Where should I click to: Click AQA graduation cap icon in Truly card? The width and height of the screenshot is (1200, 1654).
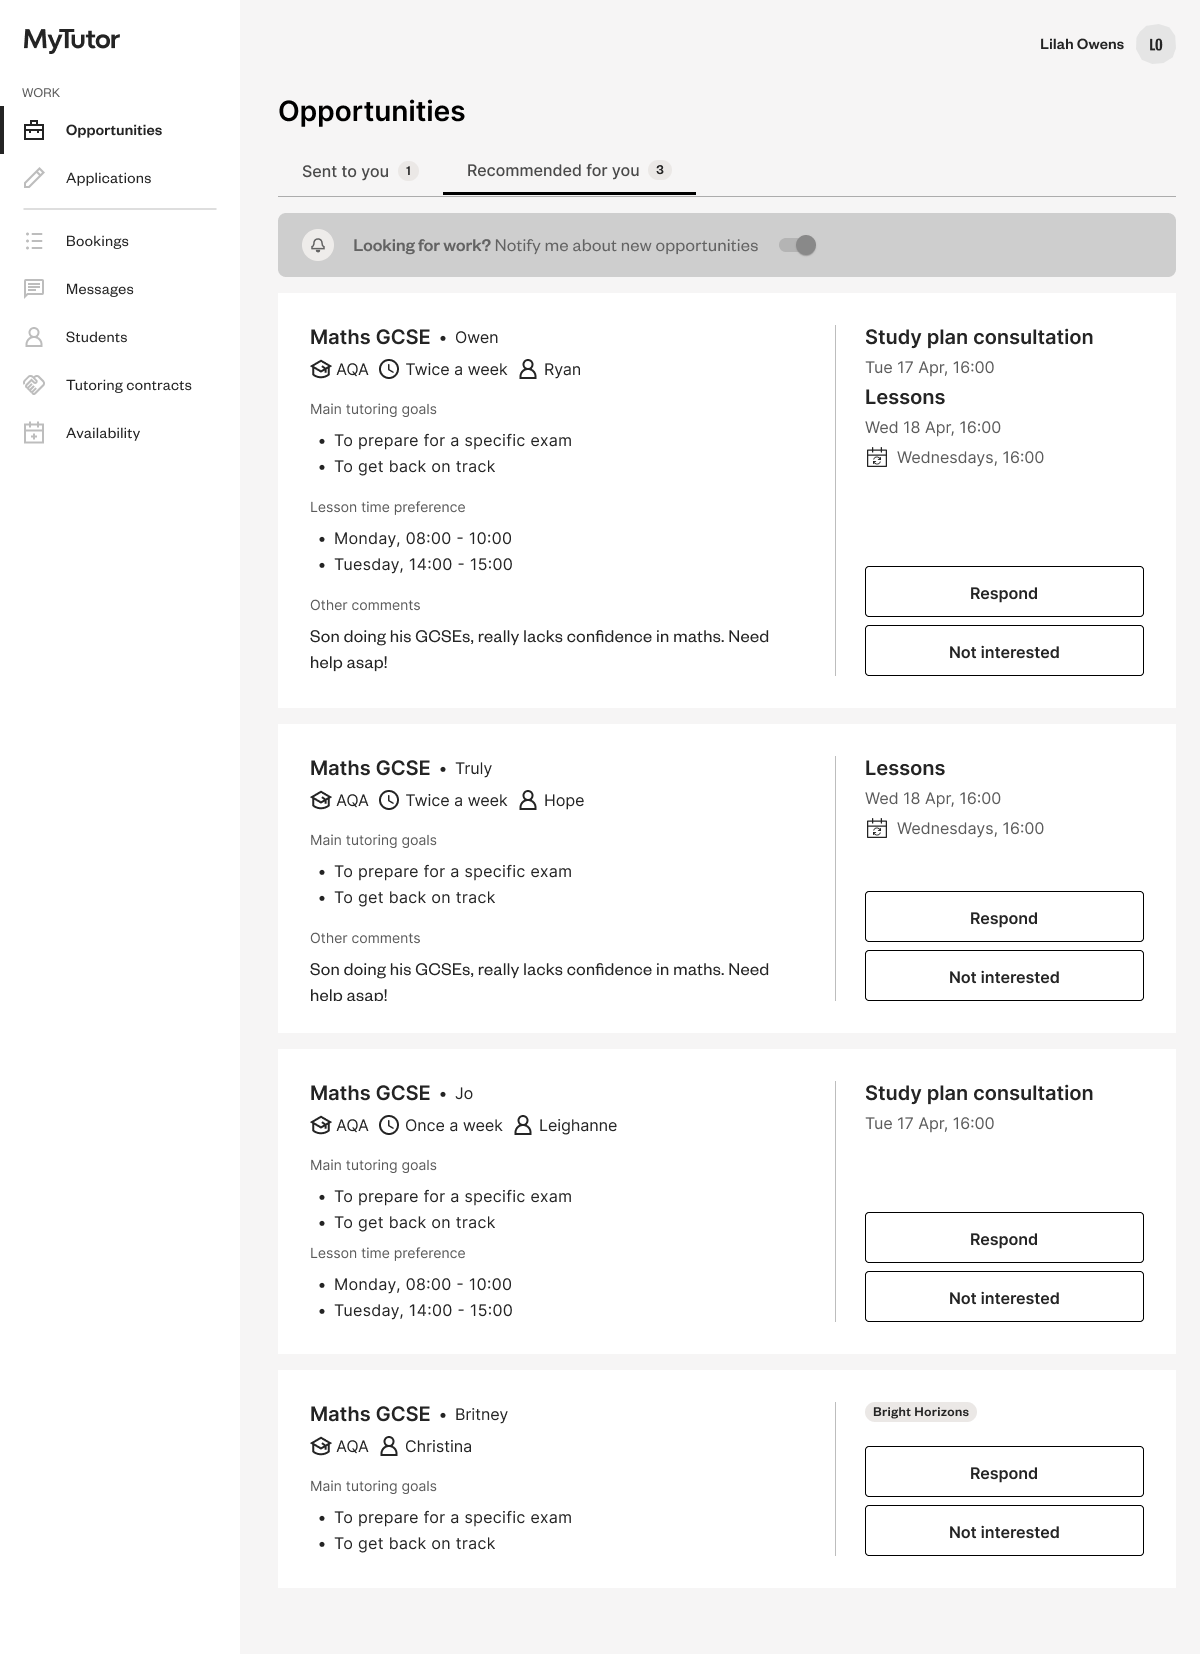321,800
